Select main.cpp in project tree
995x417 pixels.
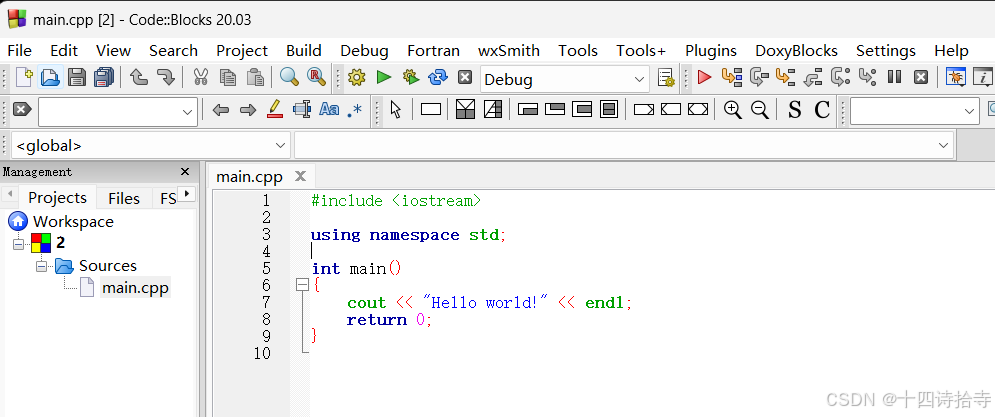[135, 288]
